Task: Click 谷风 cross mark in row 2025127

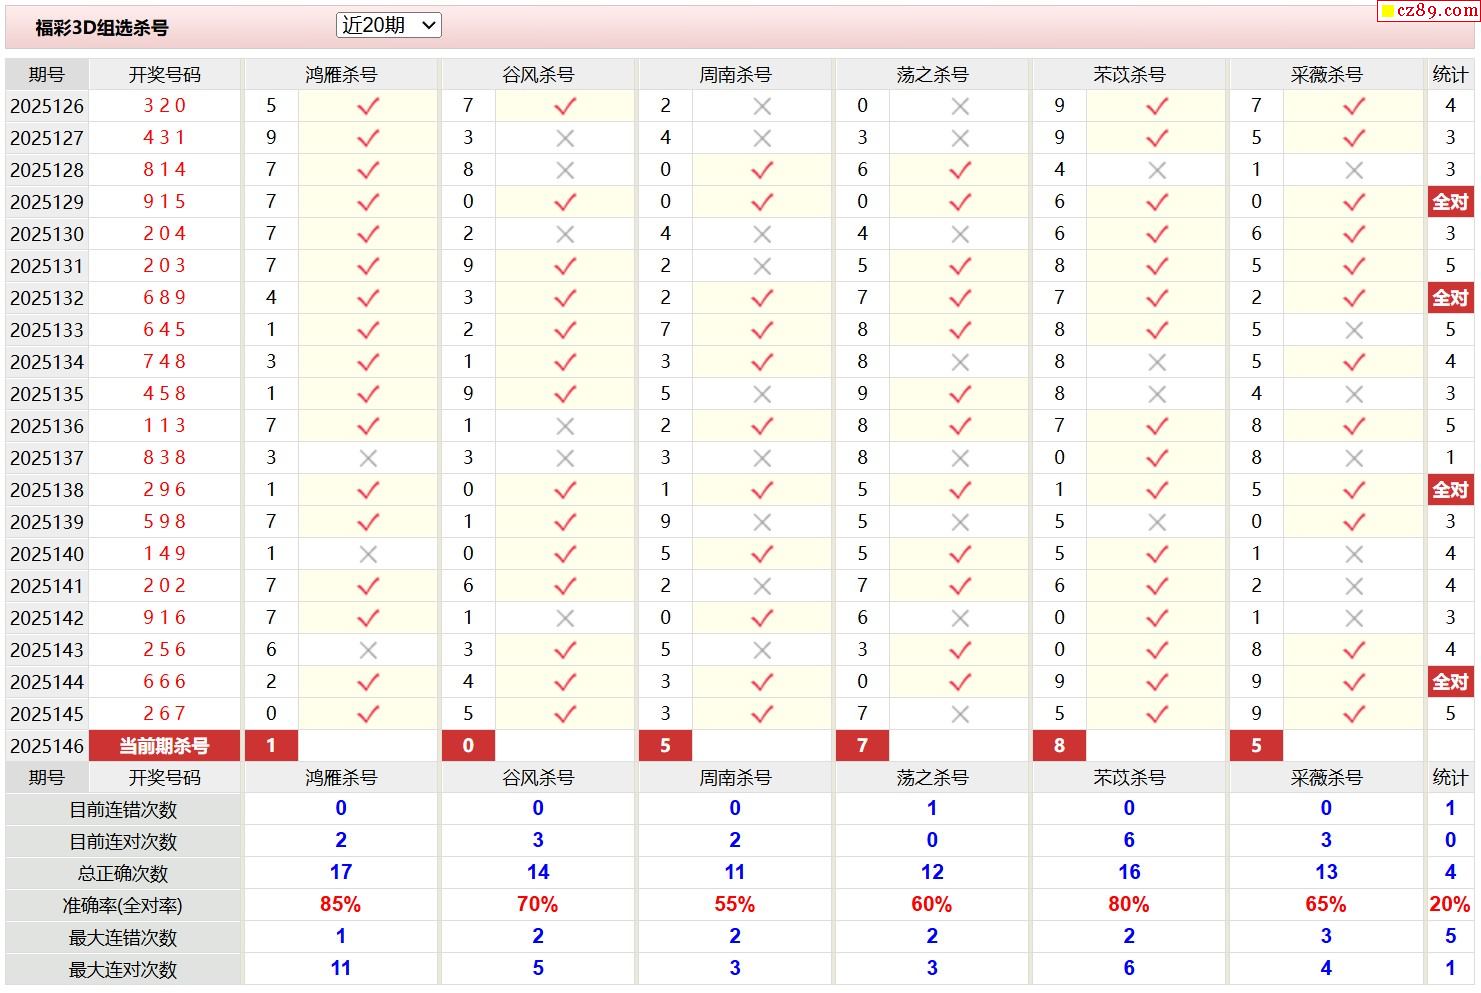Action: (x=565, y=138)
